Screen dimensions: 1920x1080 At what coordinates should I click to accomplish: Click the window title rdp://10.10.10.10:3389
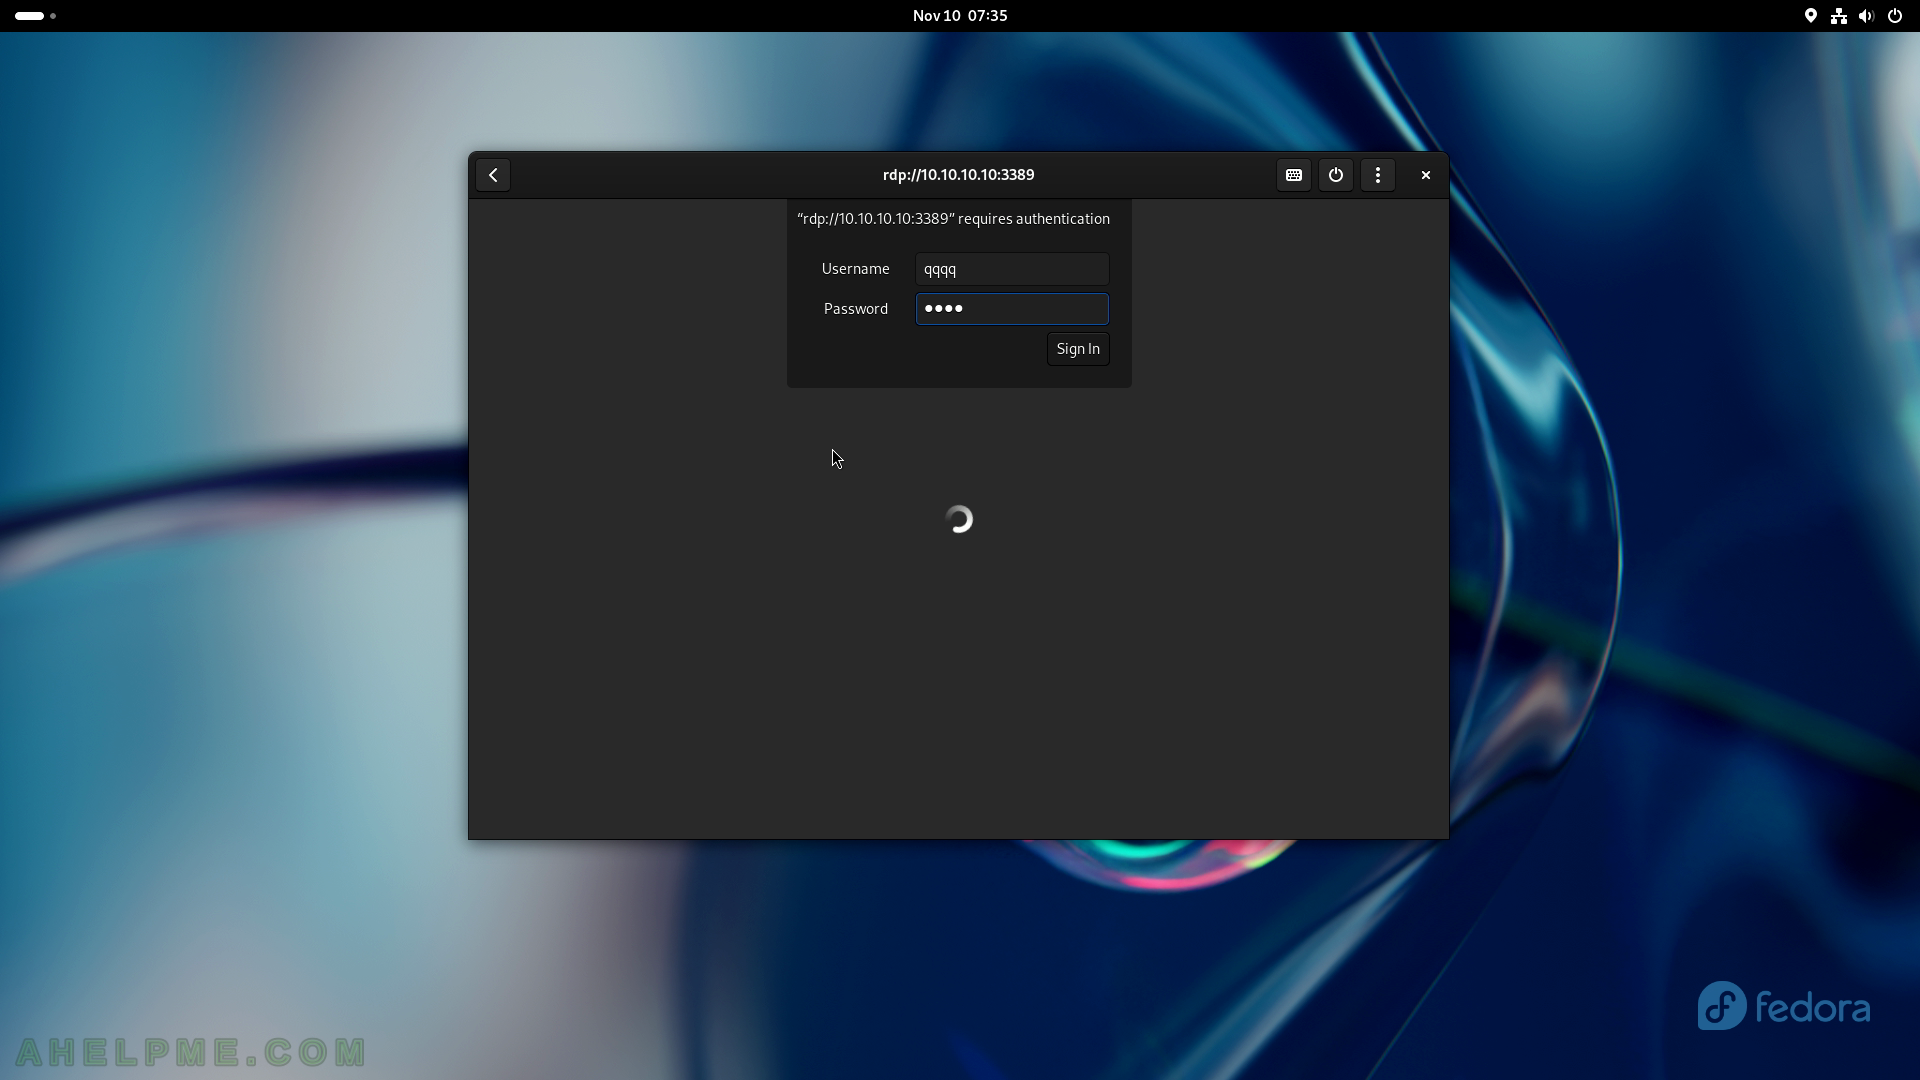tap(958, 175)
